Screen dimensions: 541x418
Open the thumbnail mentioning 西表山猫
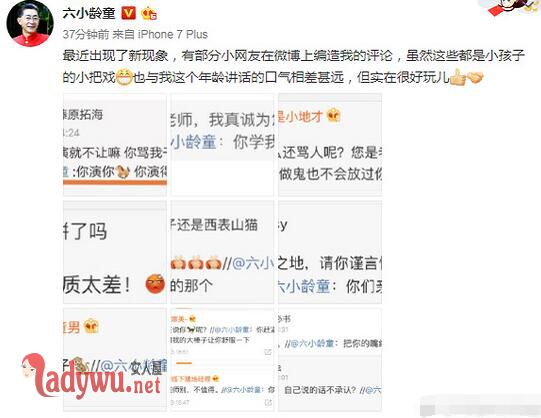pos(223,252)
